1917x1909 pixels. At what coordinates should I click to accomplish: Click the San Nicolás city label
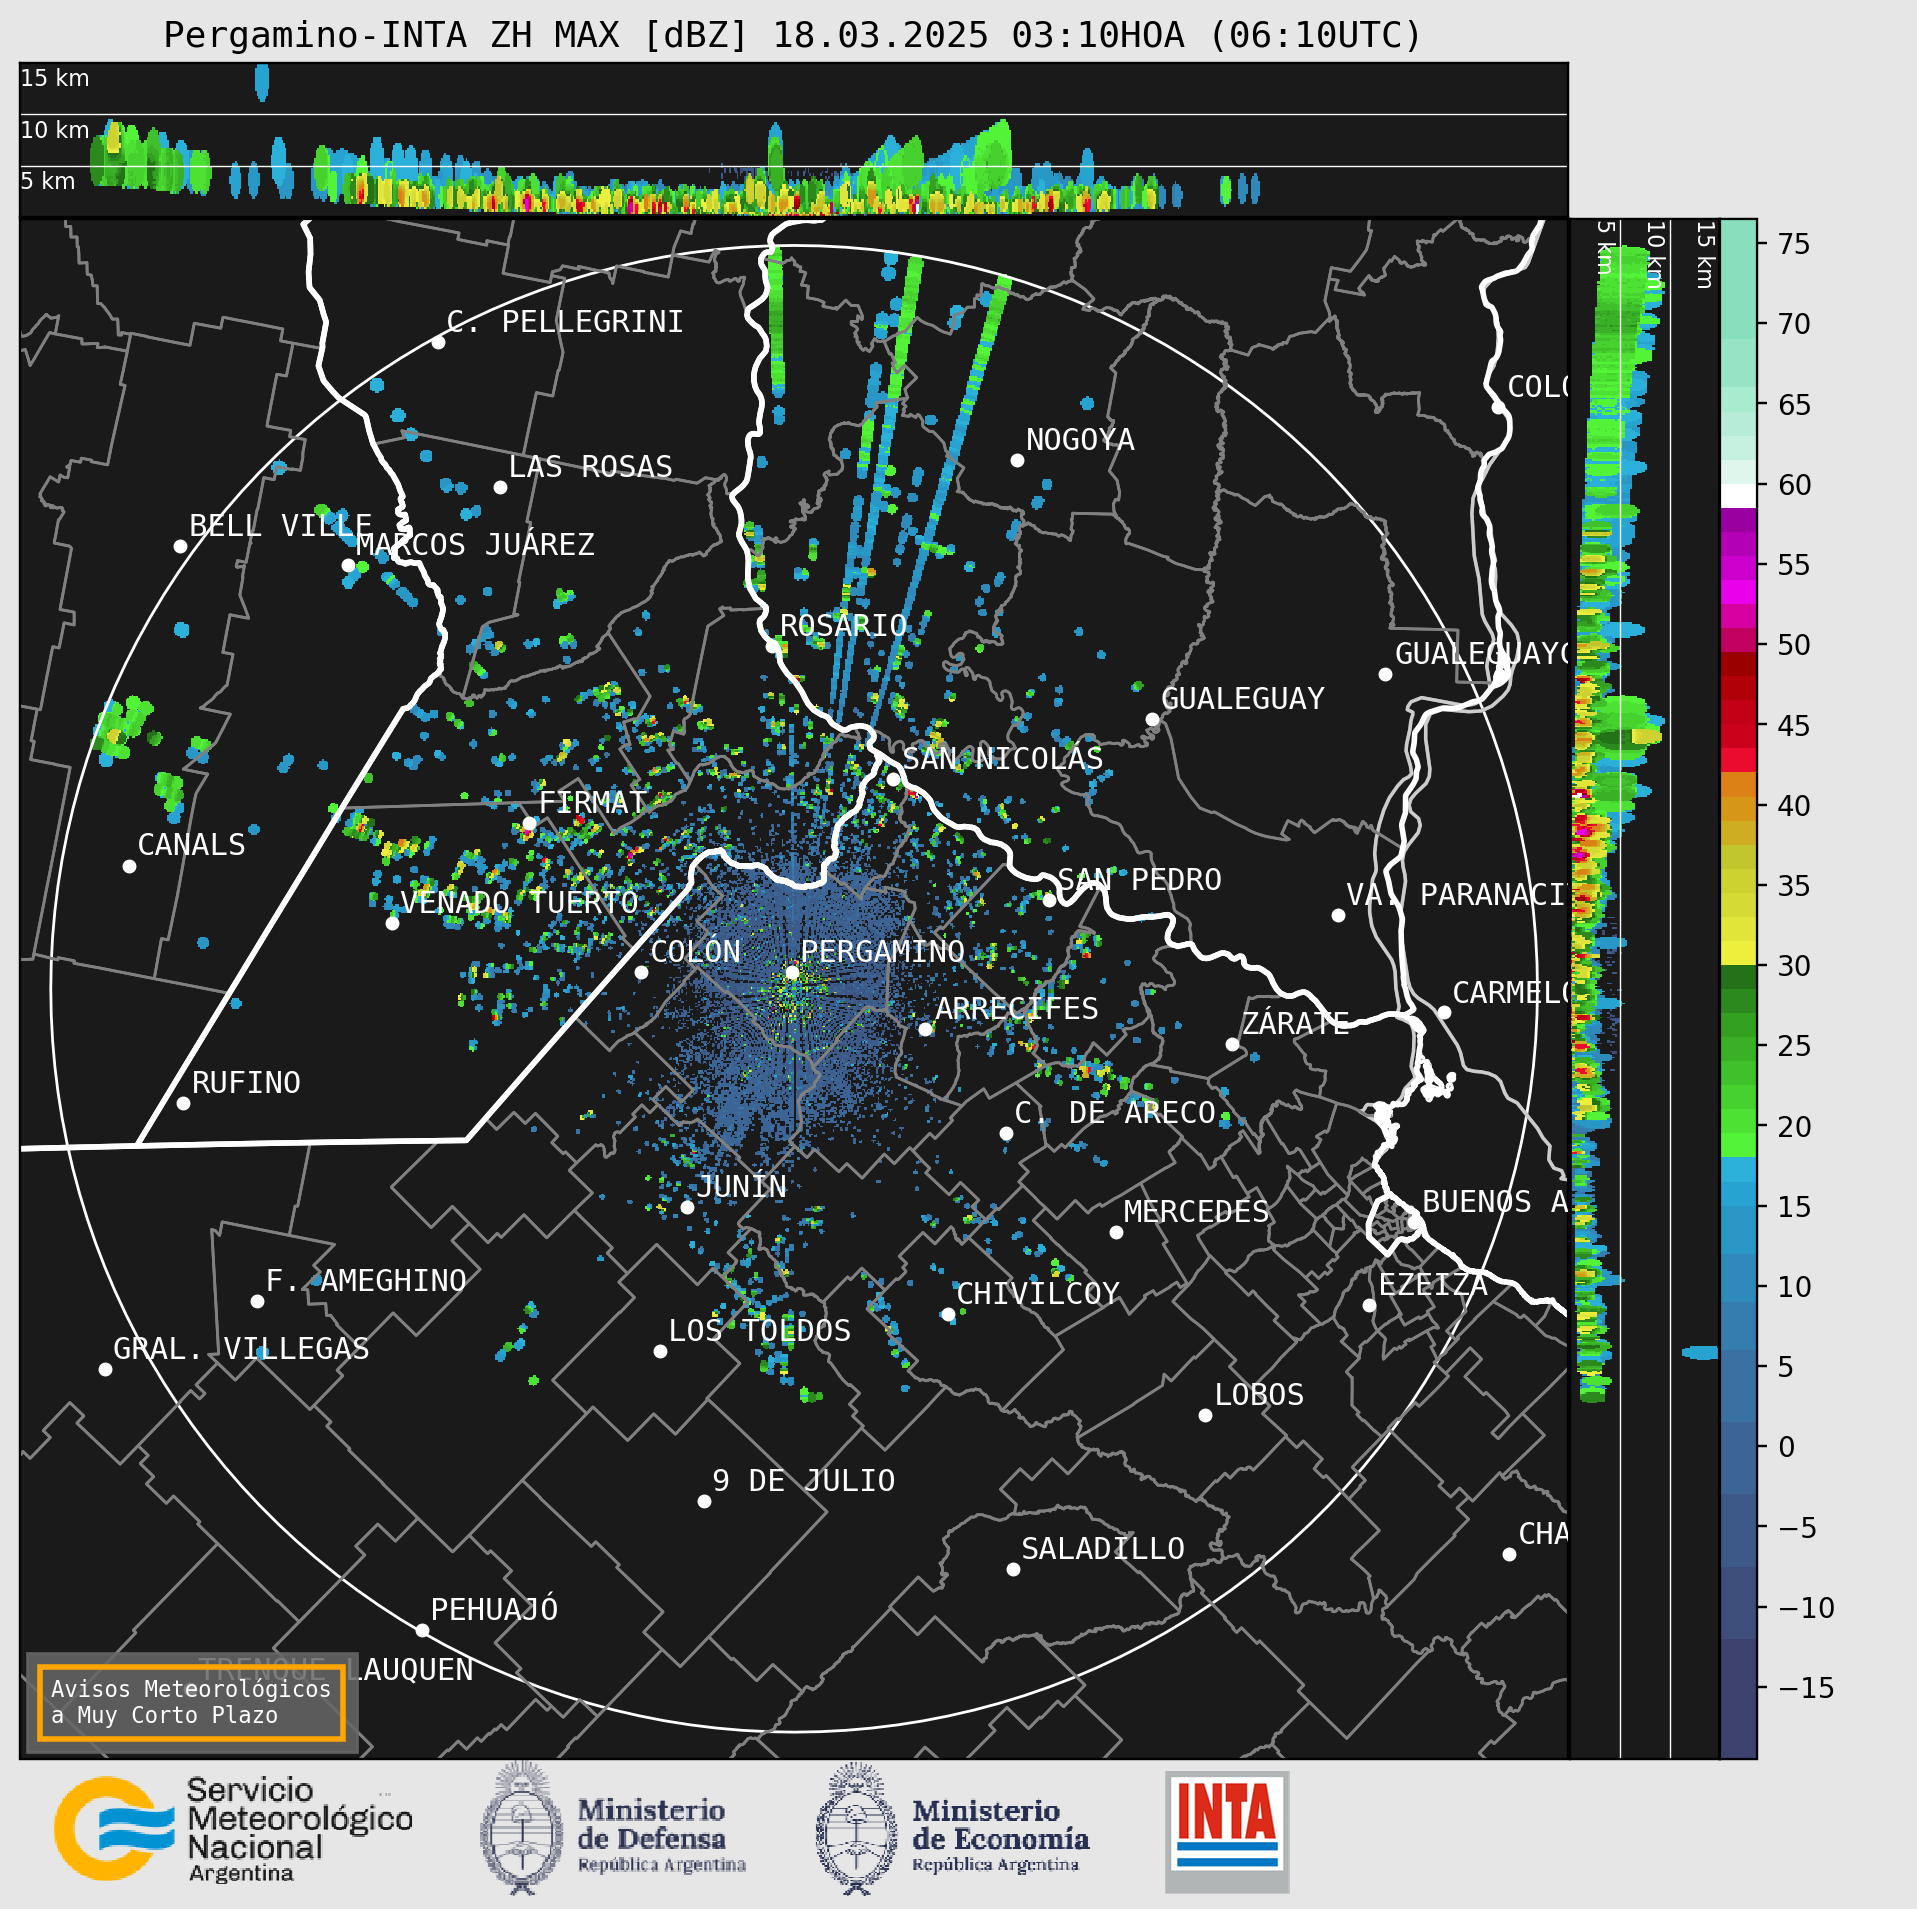coord(1003,759)
